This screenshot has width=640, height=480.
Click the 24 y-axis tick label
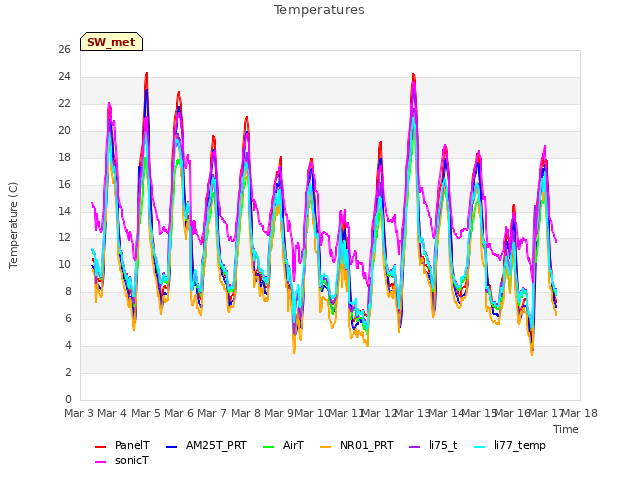[x=64, y=77]
